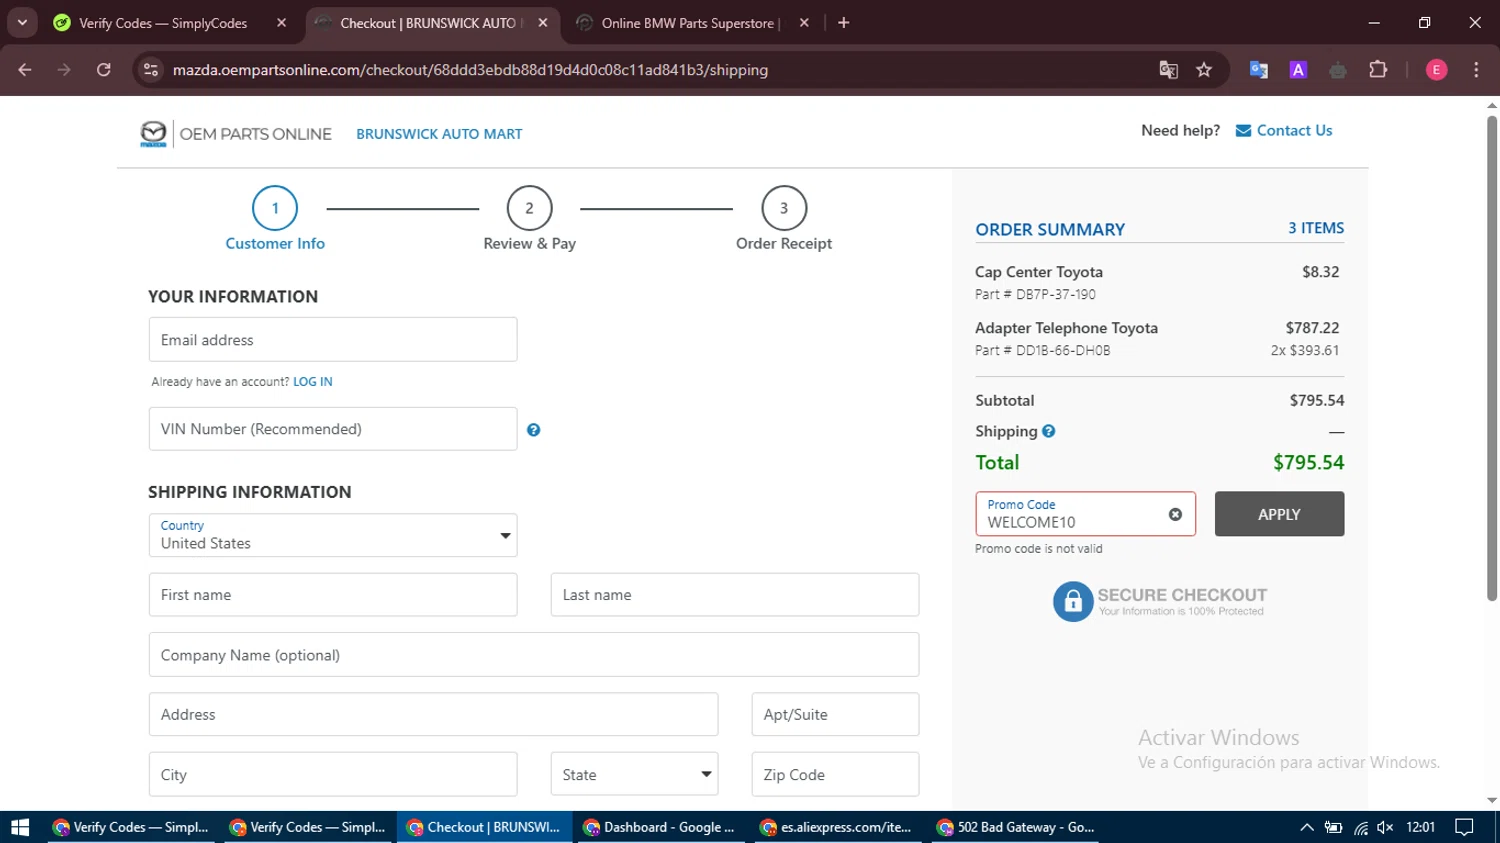Click the taskbar clock 12:01
Viewport: 1500px width, 843px height.
pyautogui.click(x=1420, y=827)
